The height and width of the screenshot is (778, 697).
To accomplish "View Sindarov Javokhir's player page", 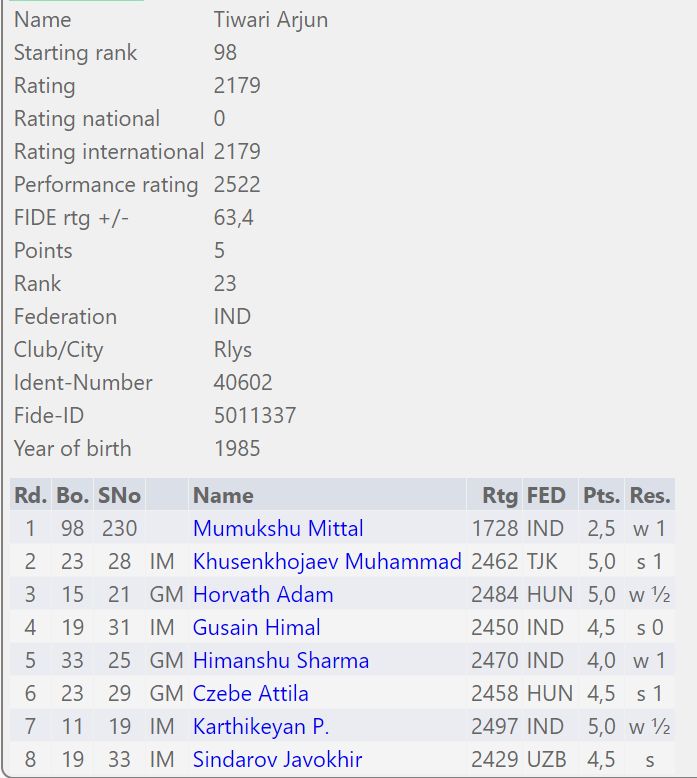I will [x=263, y=759].
